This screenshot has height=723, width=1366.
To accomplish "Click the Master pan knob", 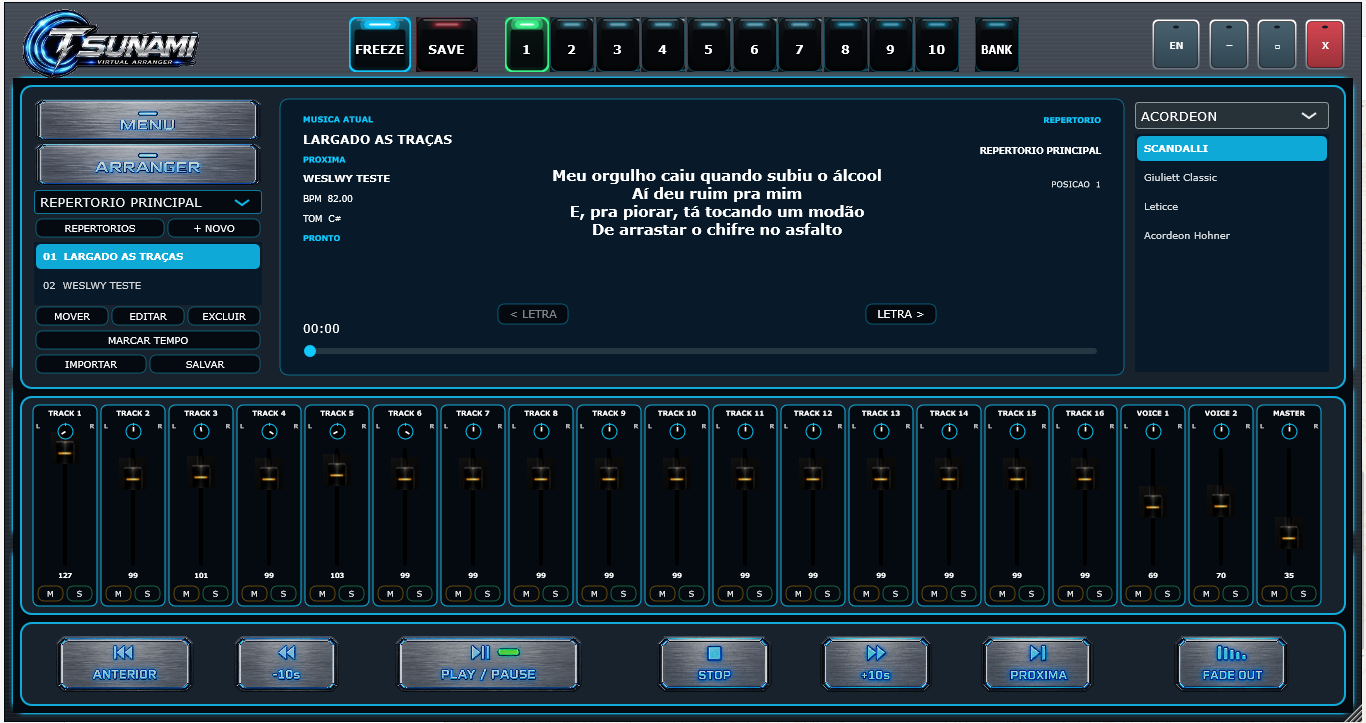I will click(1289, 431).
